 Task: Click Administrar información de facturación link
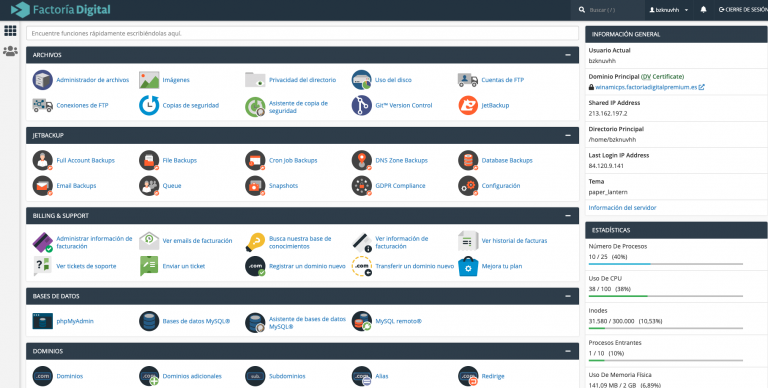(94, 242)
